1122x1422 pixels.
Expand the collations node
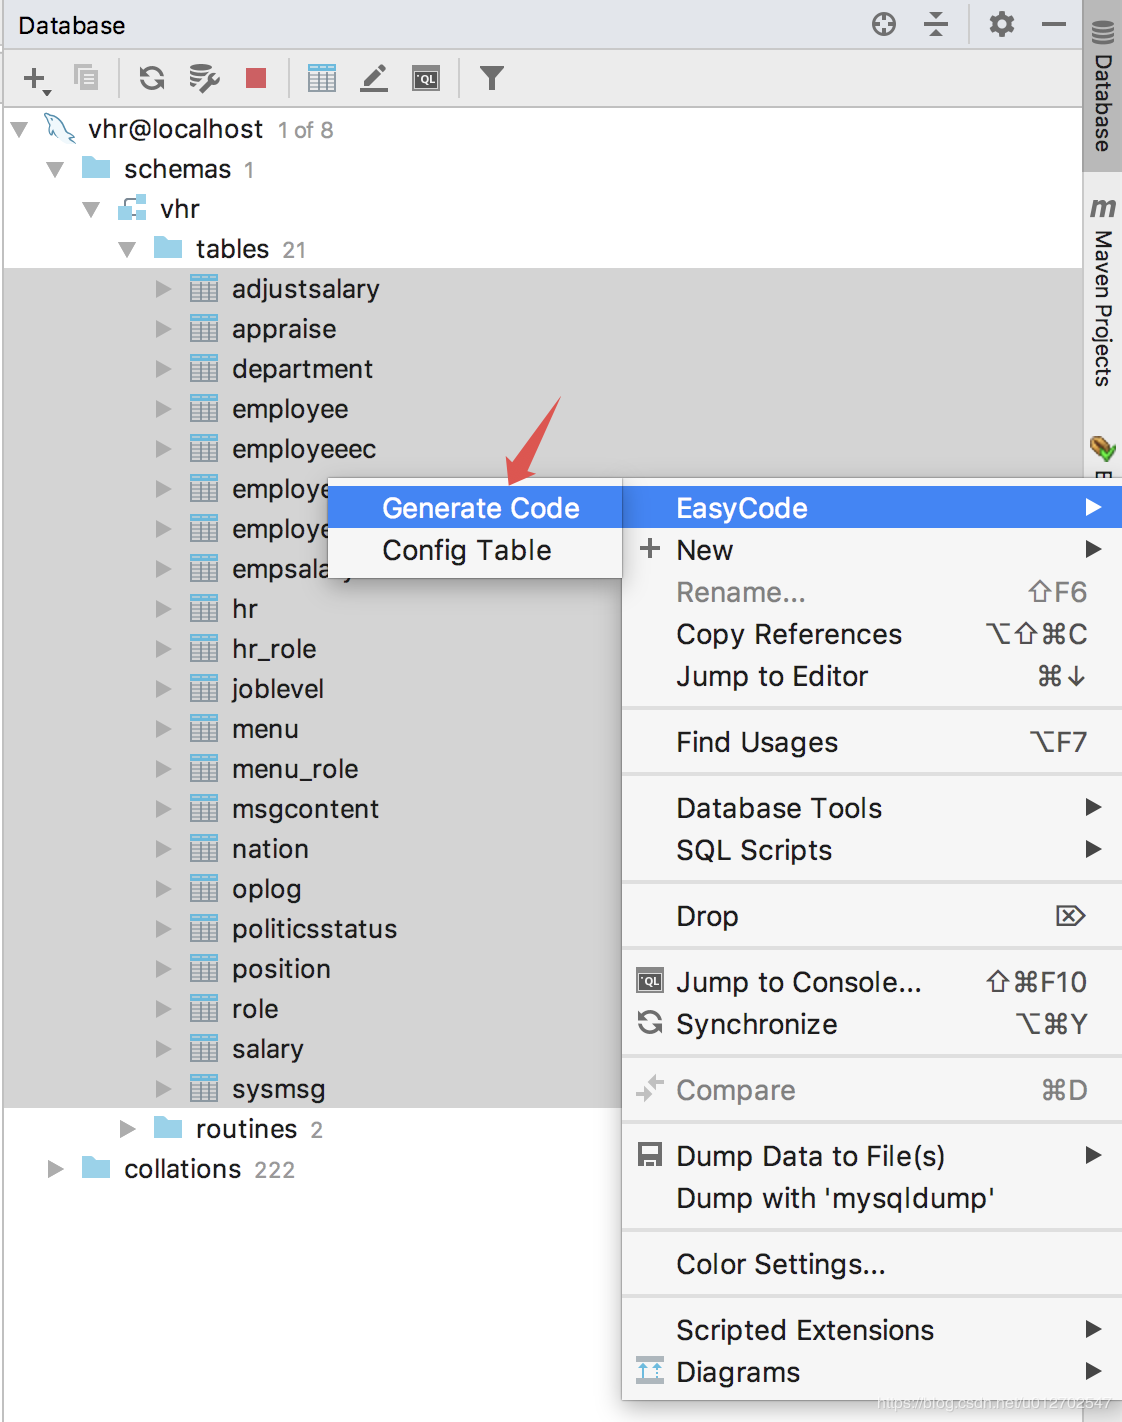[55, 1168]
